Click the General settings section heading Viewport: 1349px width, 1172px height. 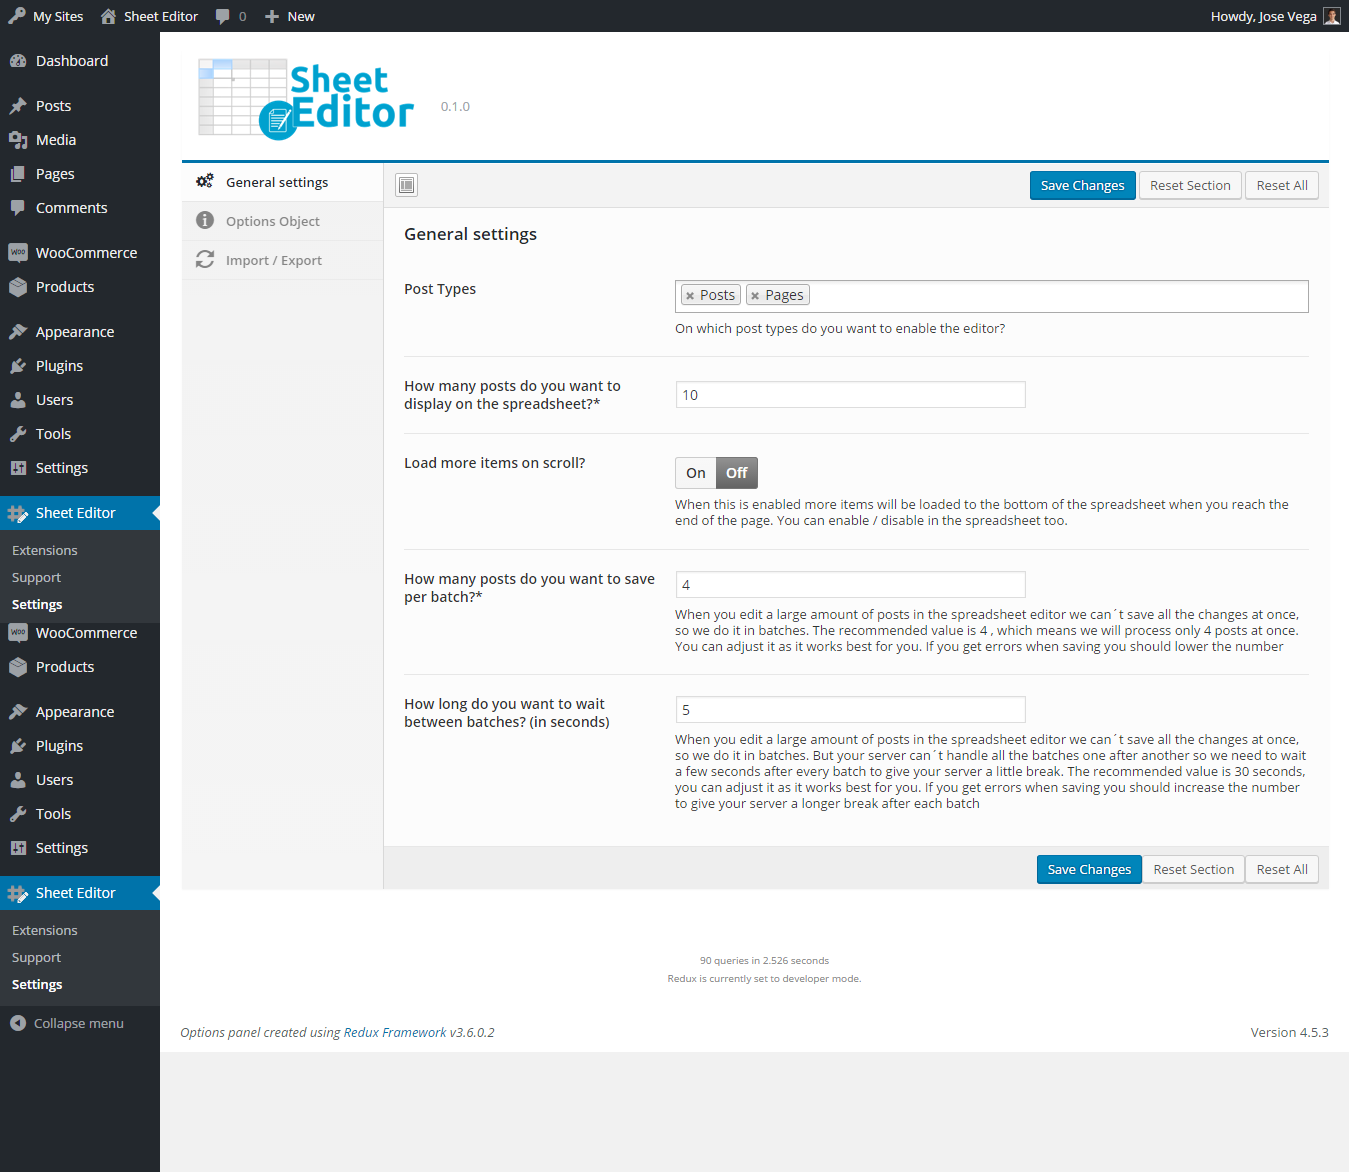point(470,234)
